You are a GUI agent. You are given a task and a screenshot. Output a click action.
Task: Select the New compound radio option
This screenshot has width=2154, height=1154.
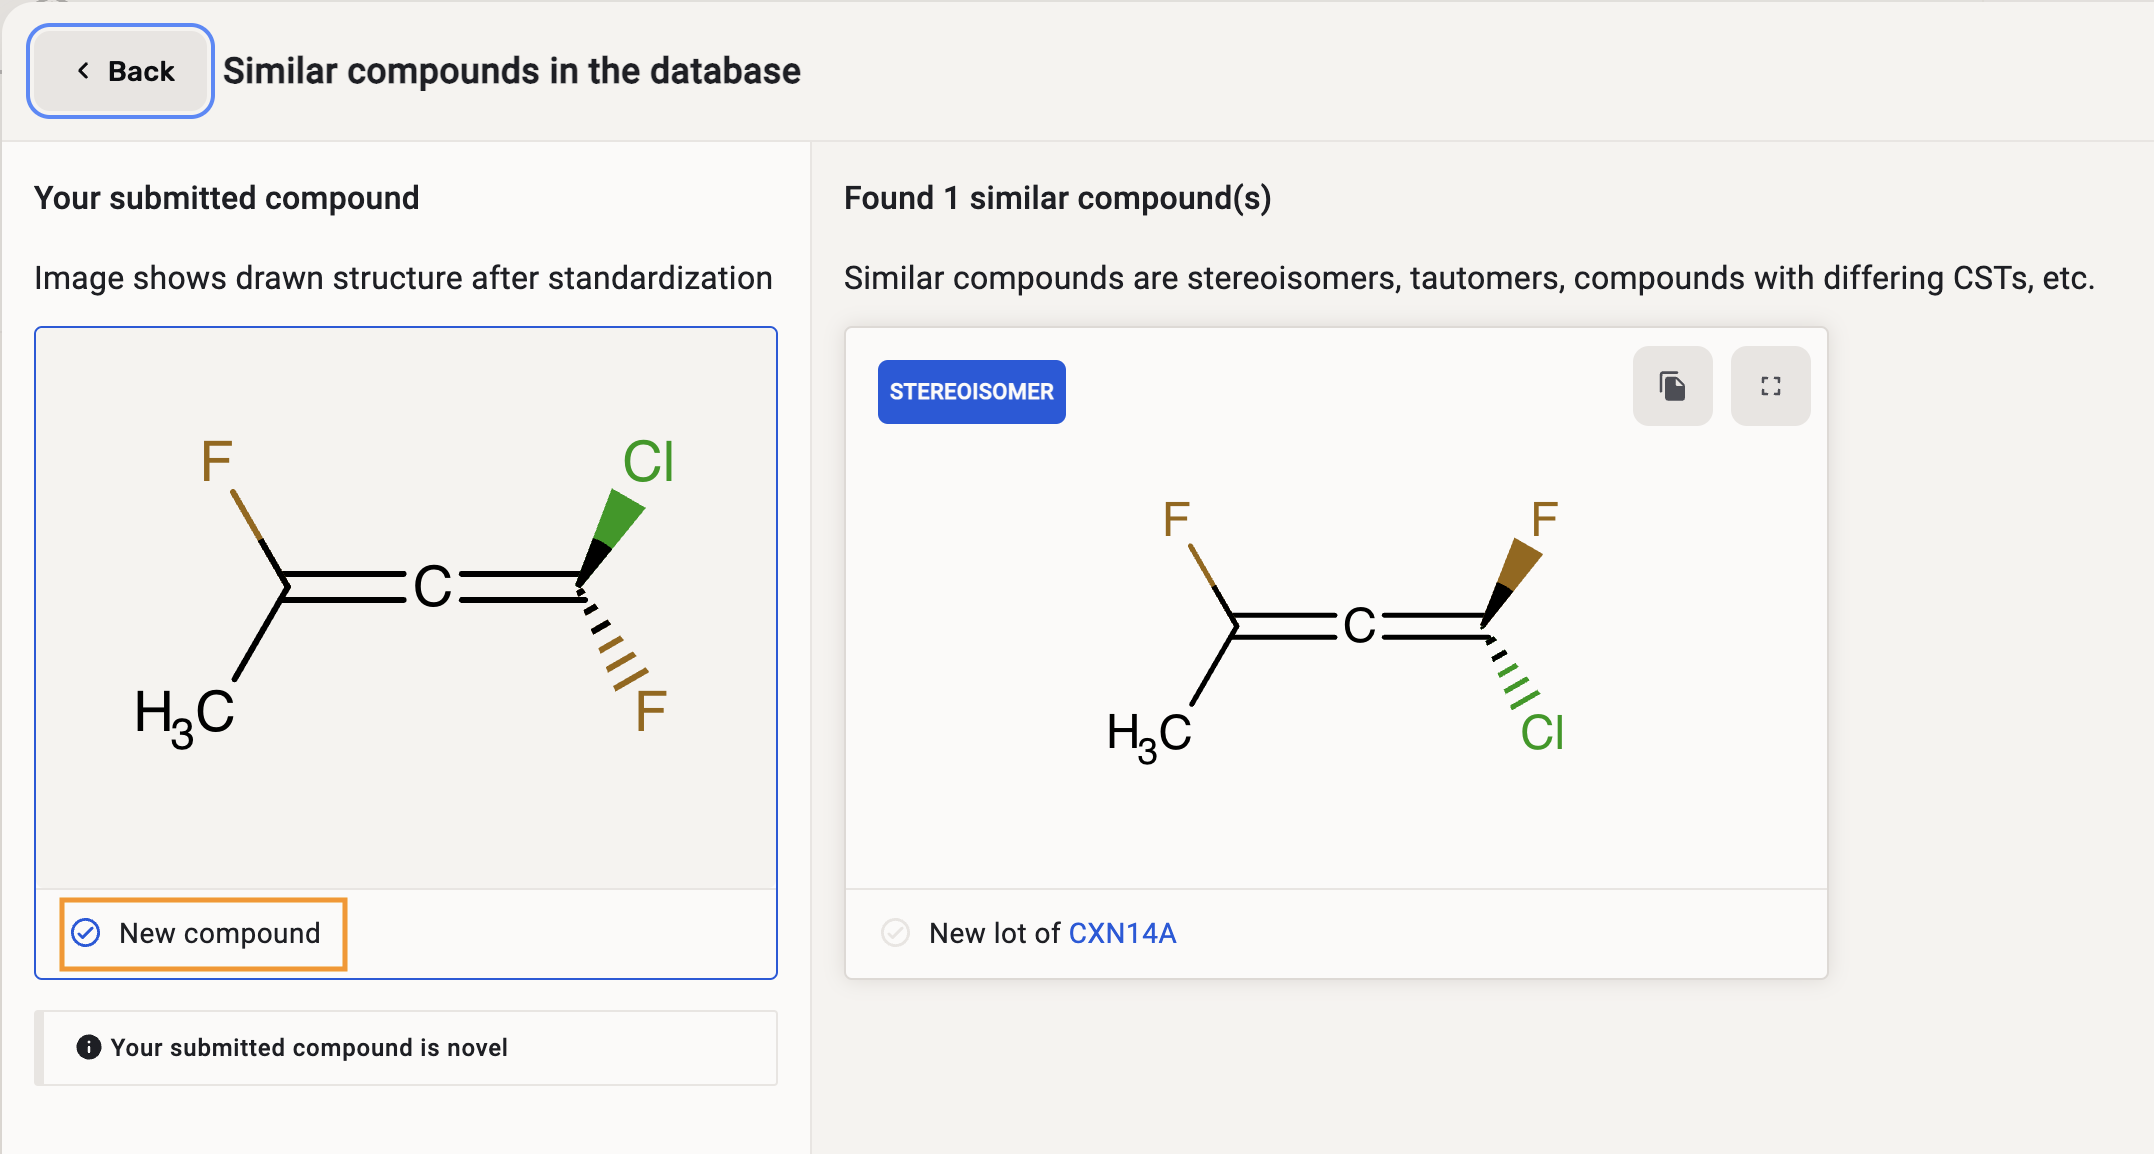coord(87,933)
